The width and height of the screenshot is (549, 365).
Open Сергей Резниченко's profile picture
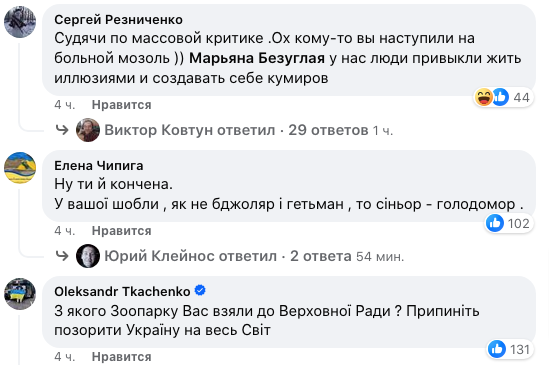coord(20,22)
